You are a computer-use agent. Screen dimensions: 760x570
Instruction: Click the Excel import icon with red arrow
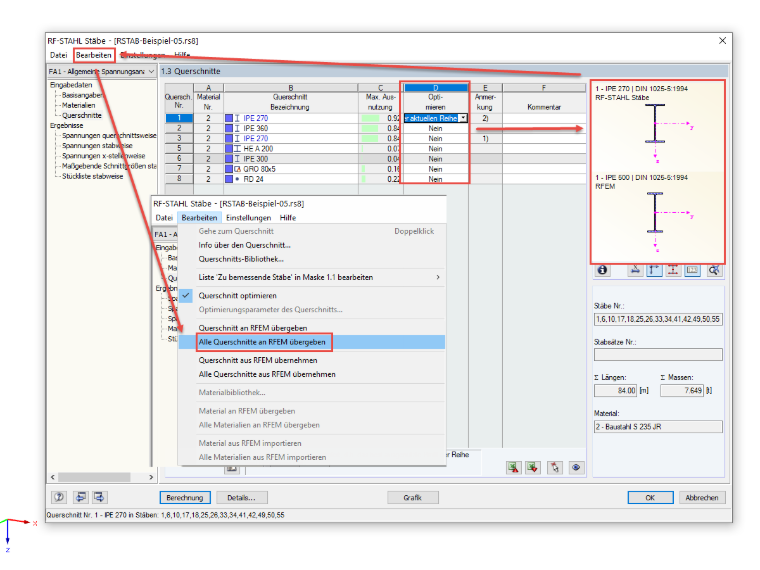(533, 468)
